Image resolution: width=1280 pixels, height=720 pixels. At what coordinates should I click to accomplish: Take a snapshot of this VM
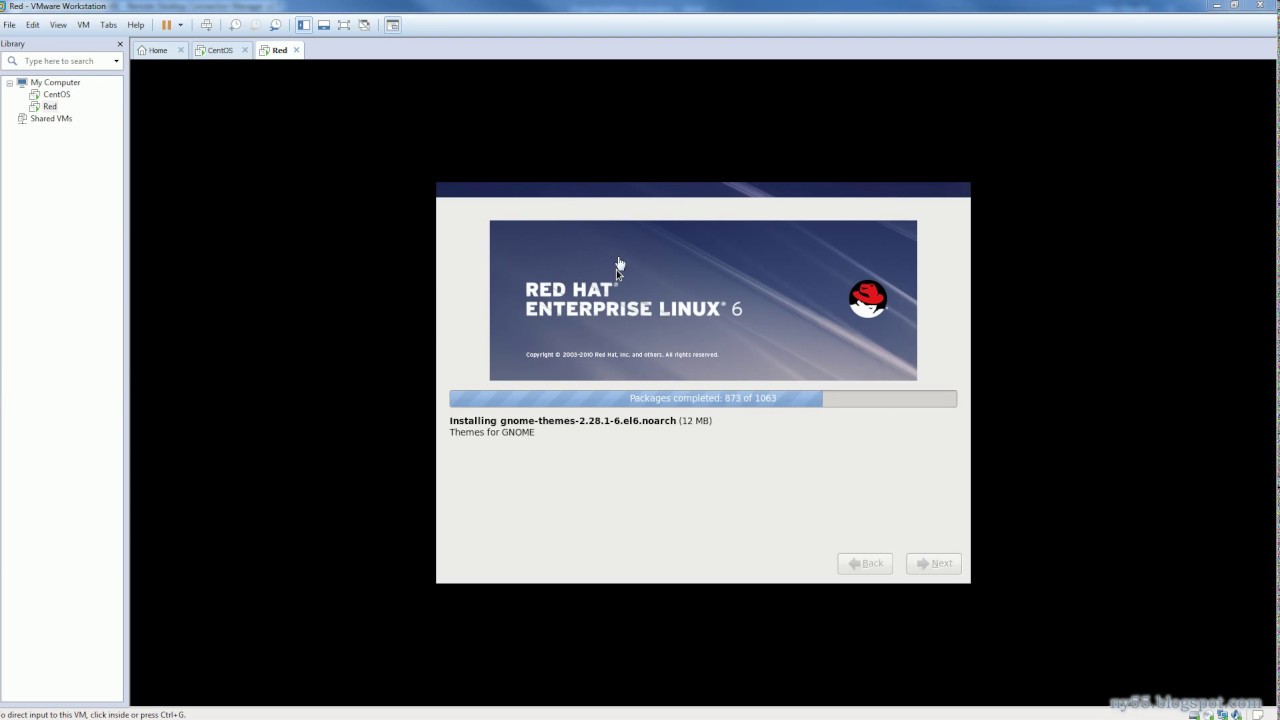[x=235, y=25]
